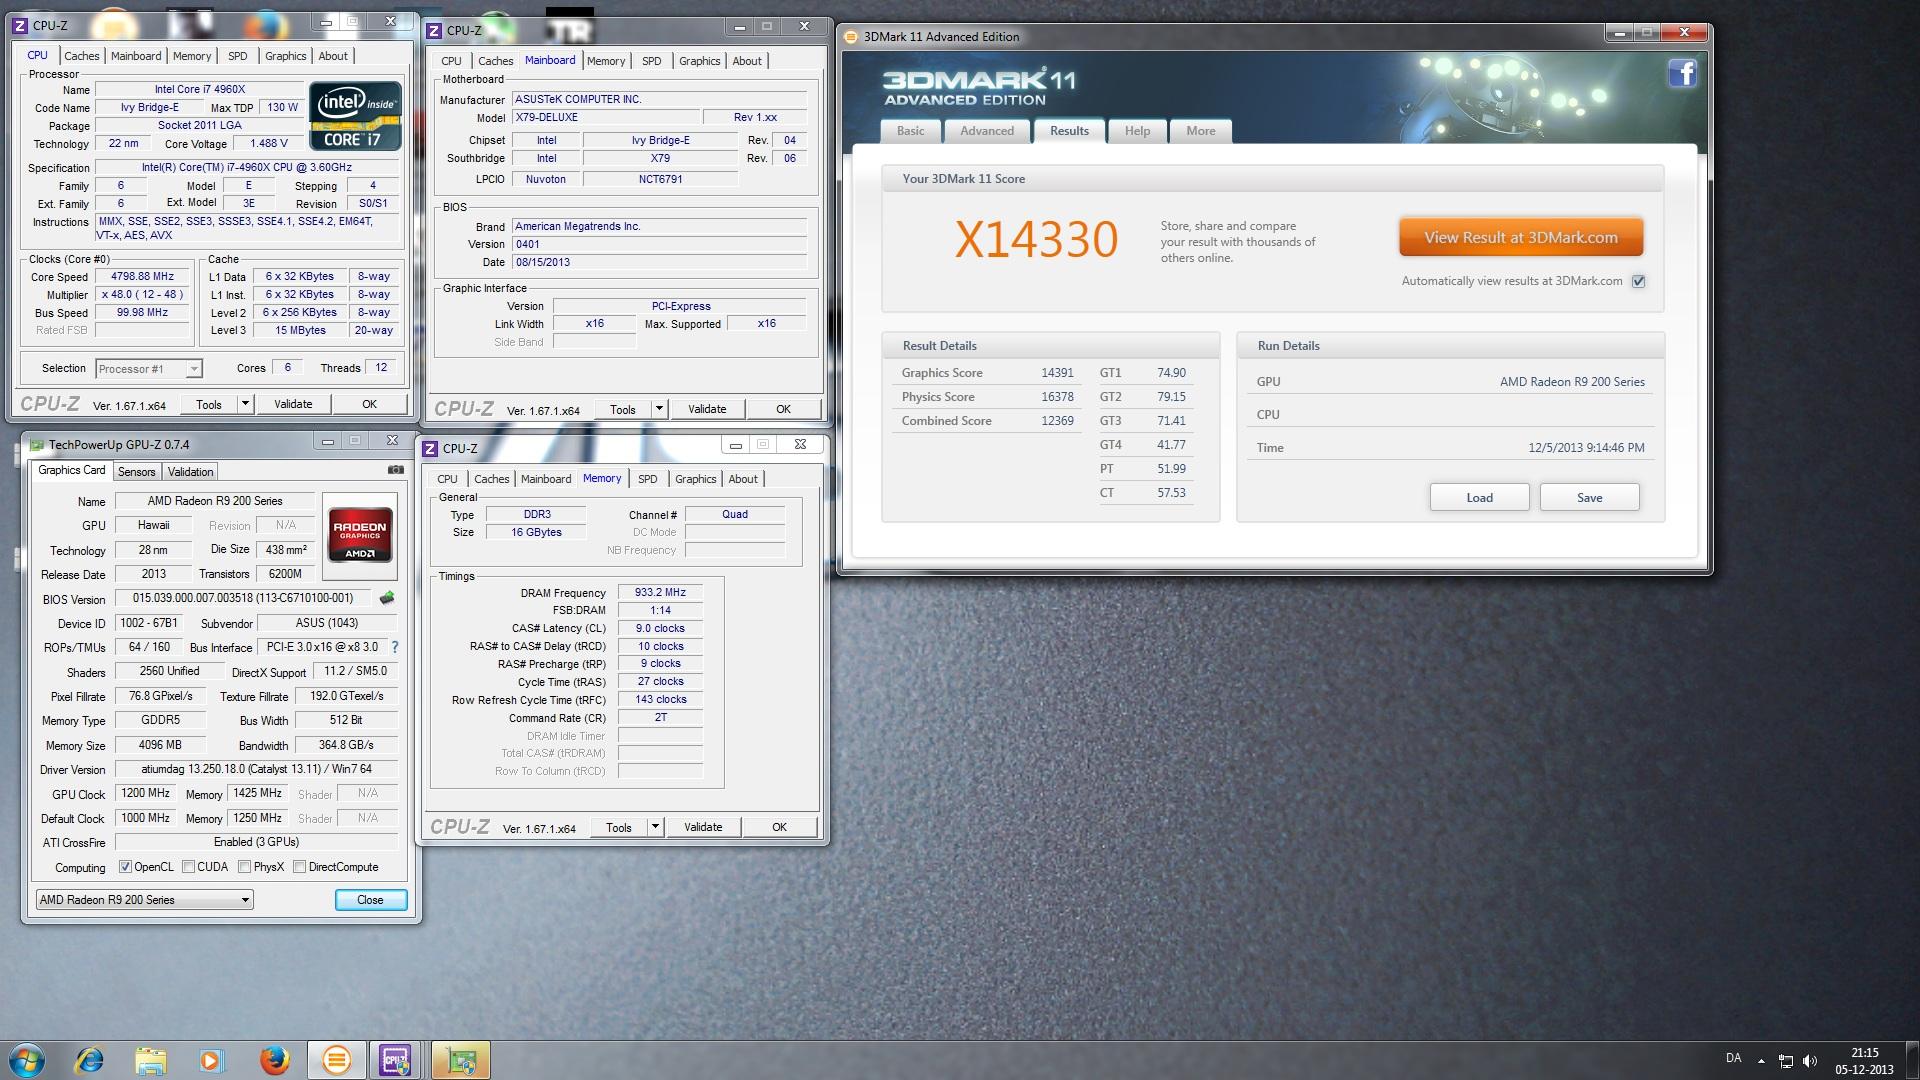1920x1080 pixels.
Task: Click OK in CPU-Z Mainboard window
Action: [x=783, y=409]
